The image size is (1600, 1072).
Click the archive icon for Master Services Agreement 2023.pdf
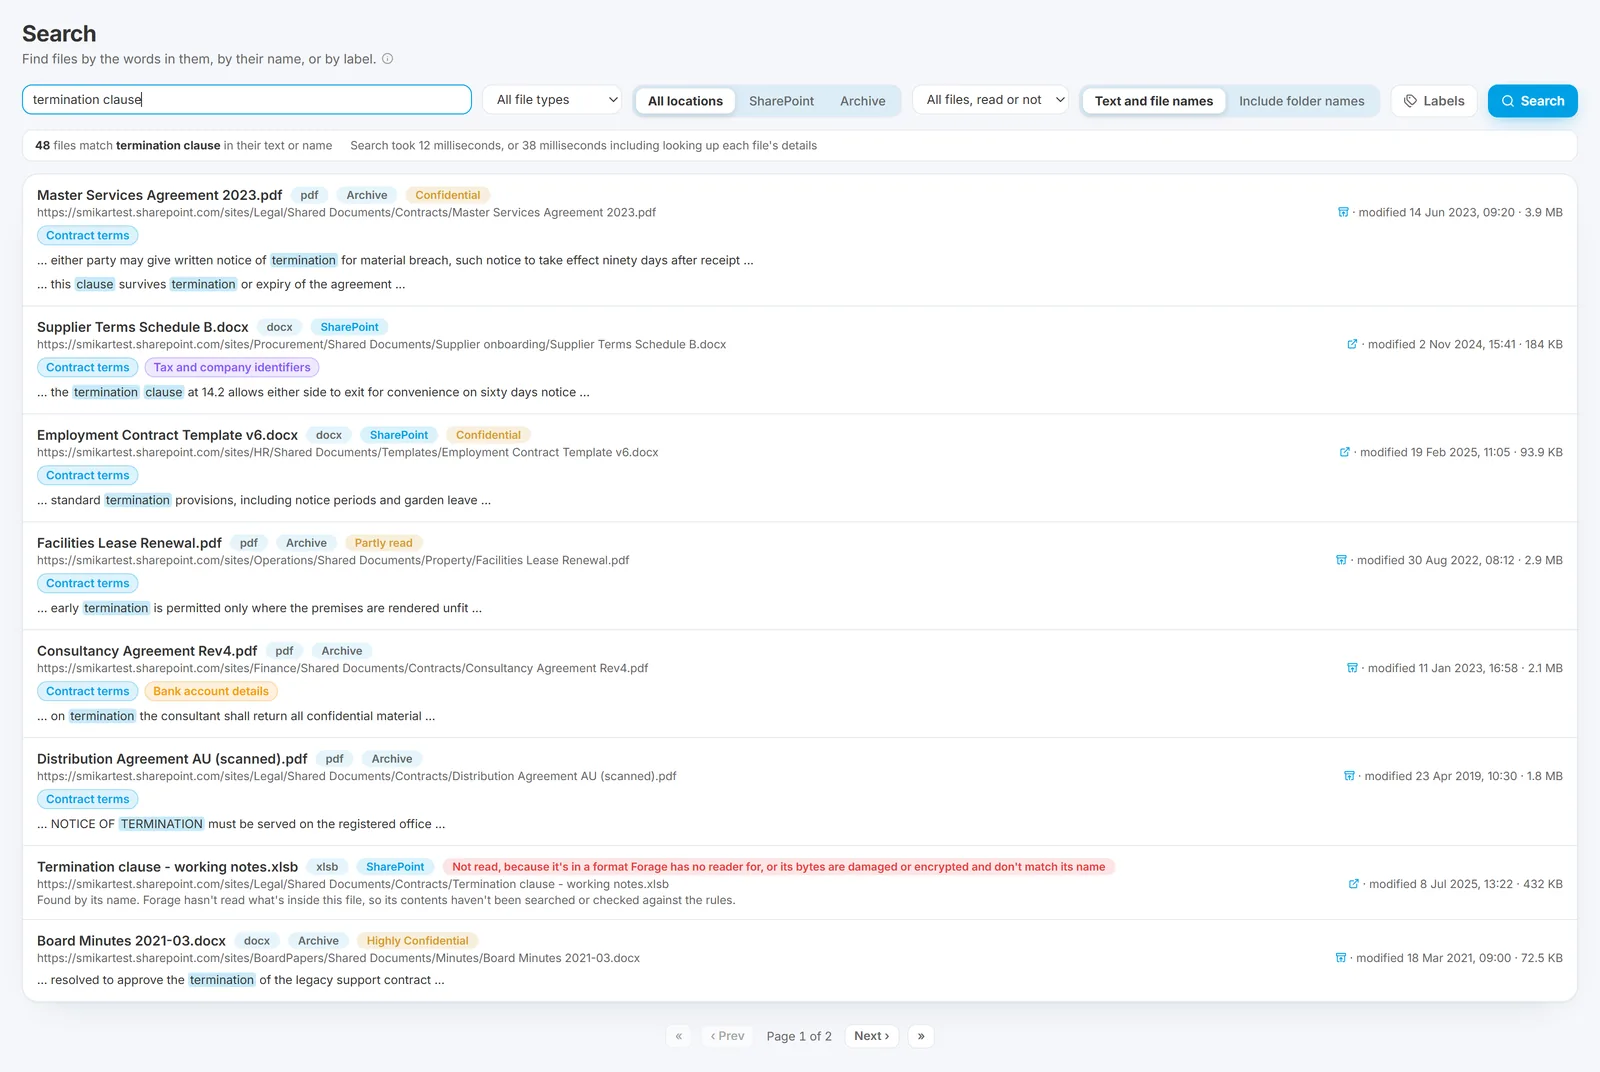pos(1343,212)
